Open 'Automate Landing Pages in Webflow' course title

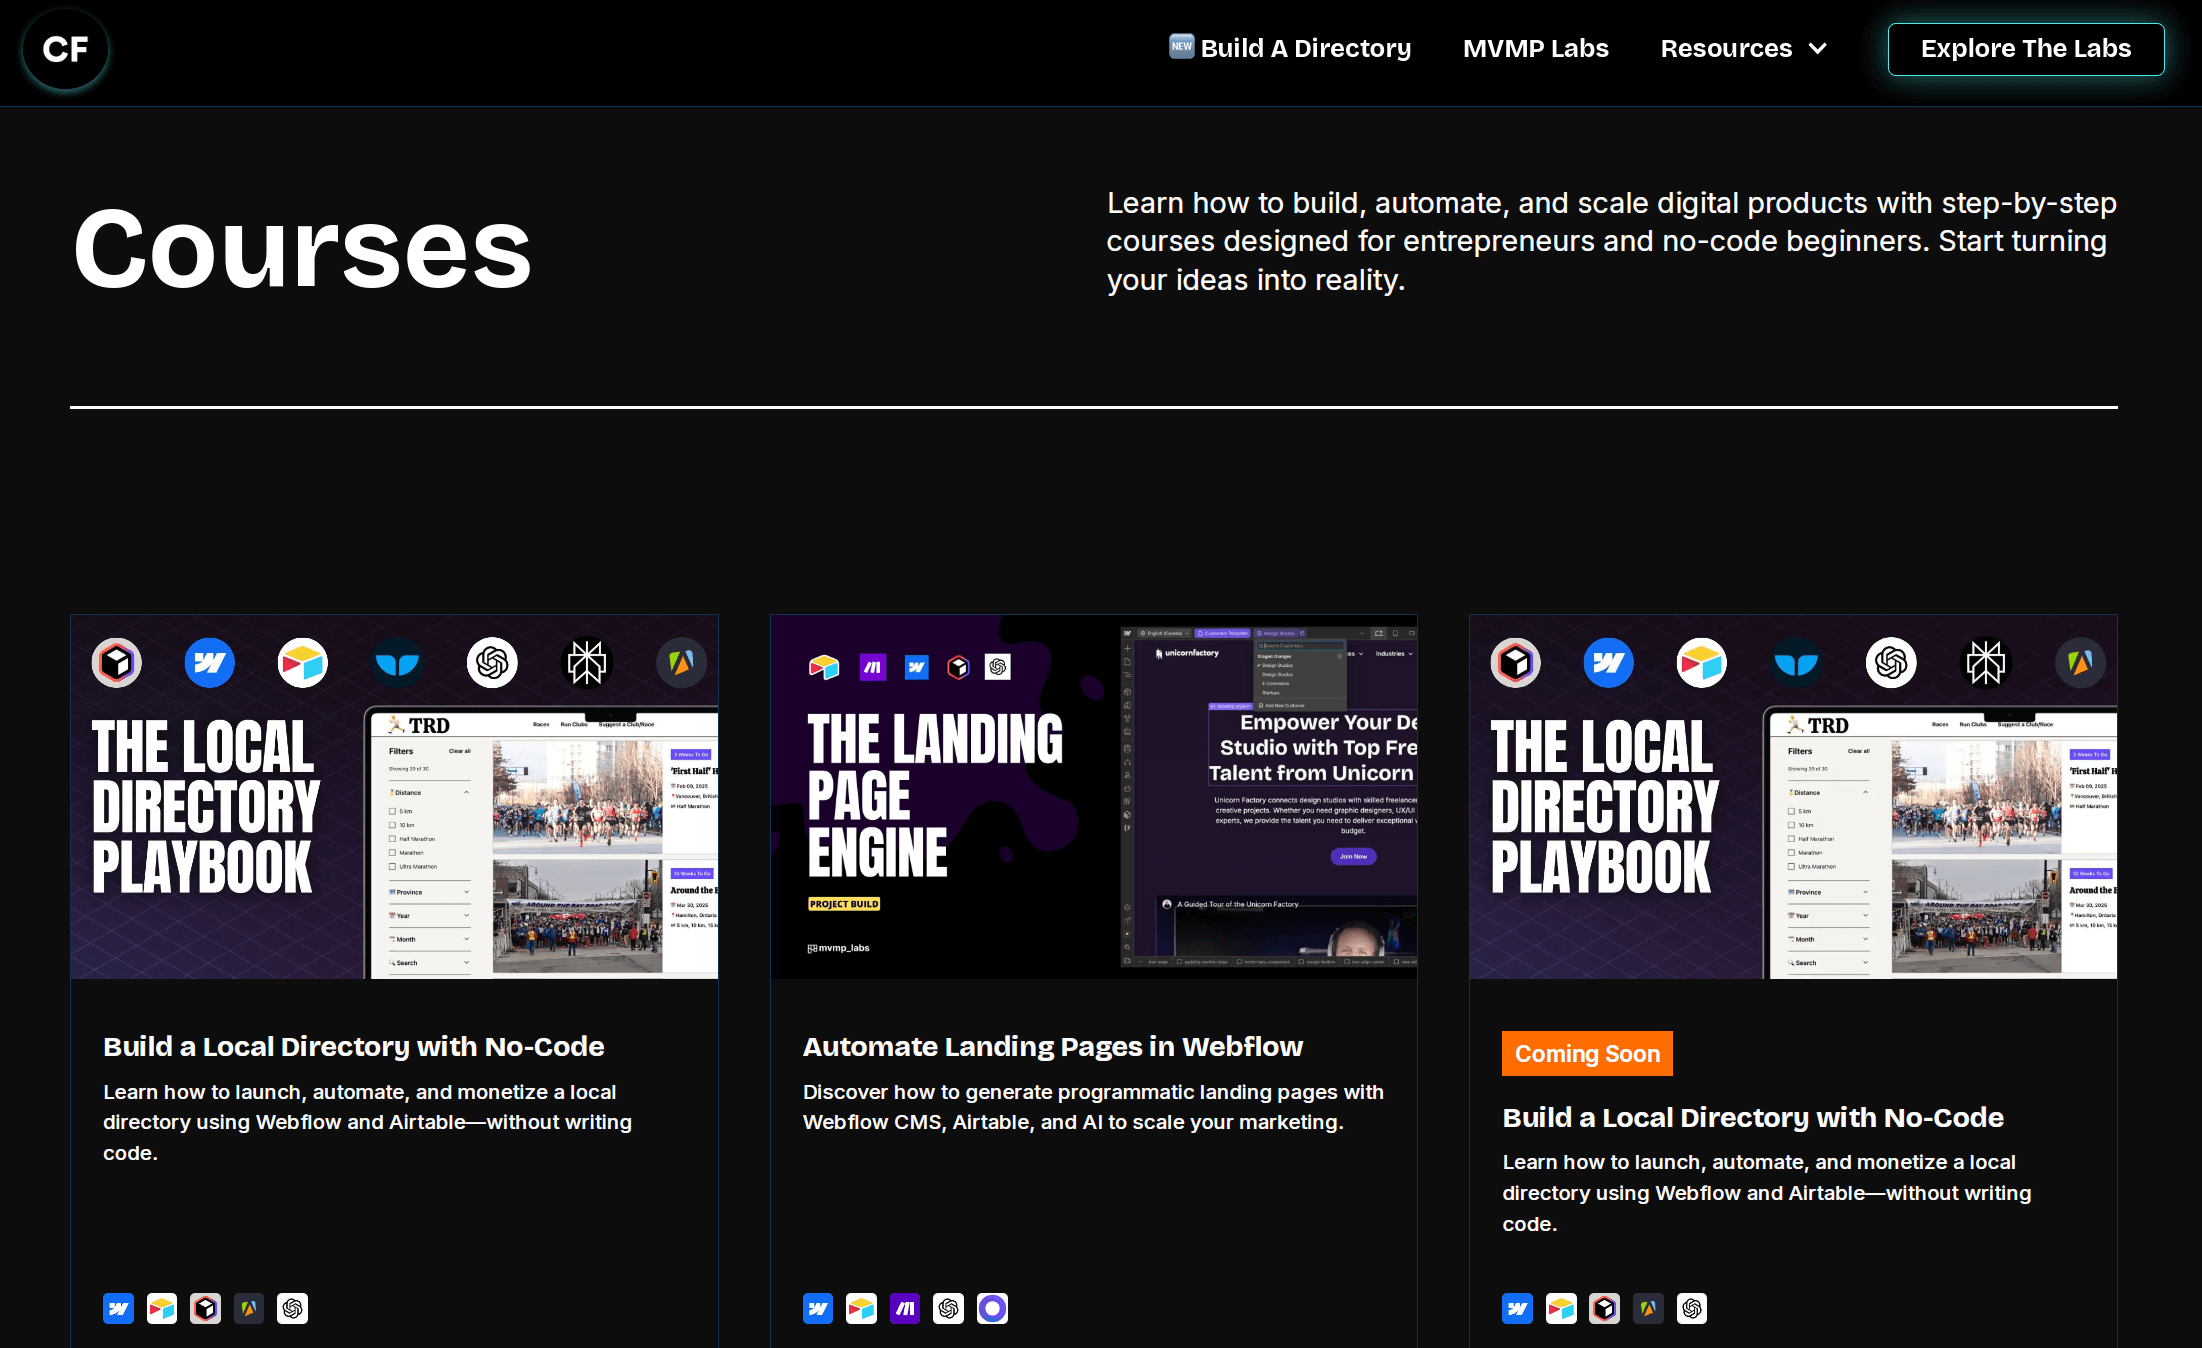pyautogui.click(x=1052, y=1046)
